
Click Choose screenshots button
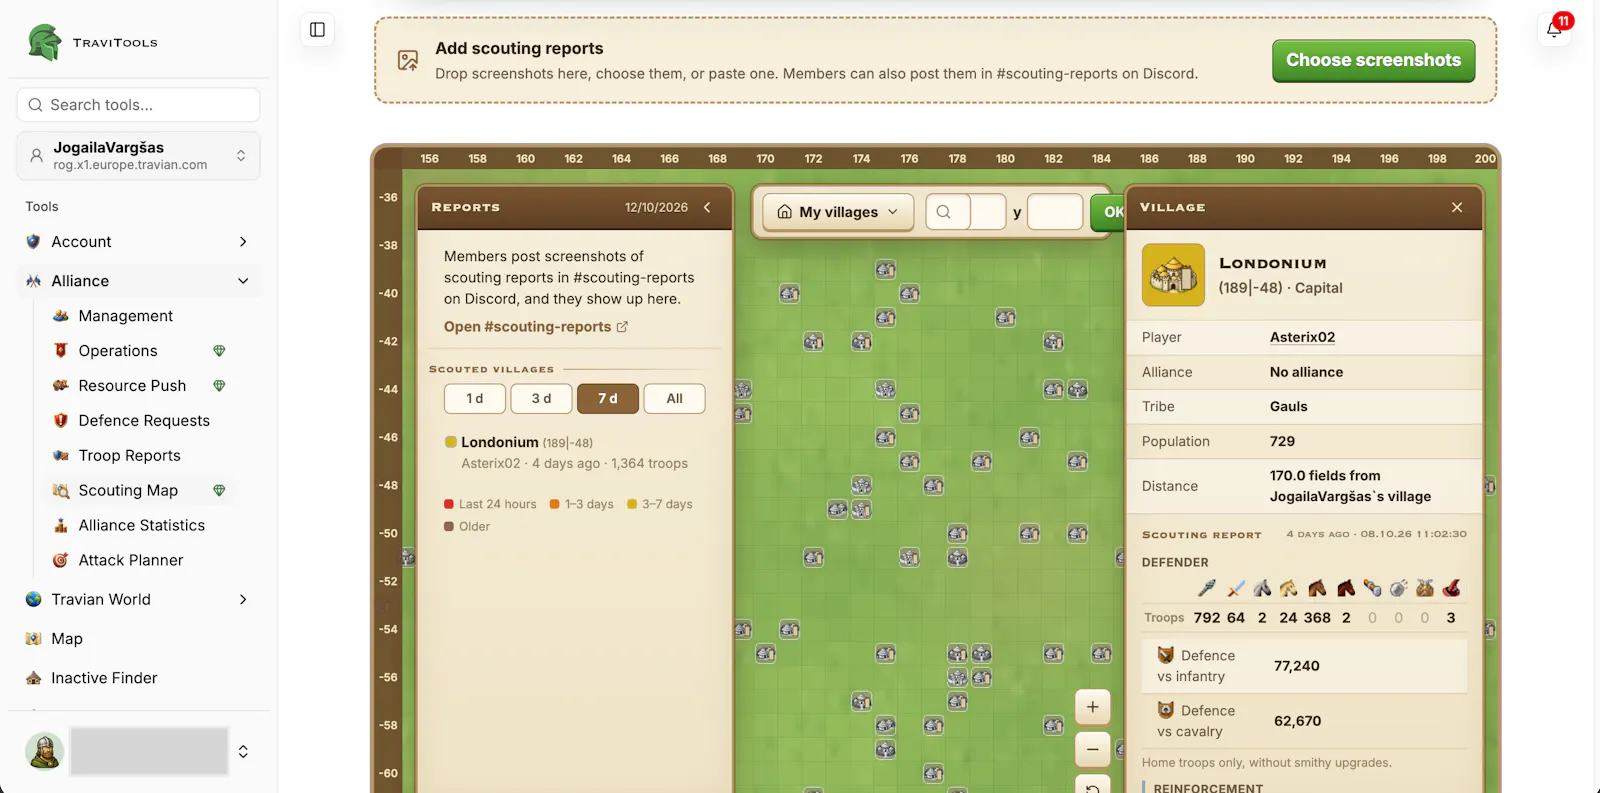[x=1373, y=60]
